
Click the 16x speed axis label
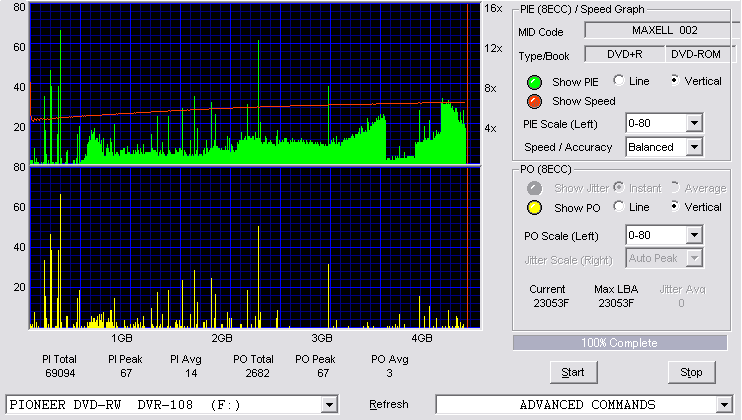493,9
